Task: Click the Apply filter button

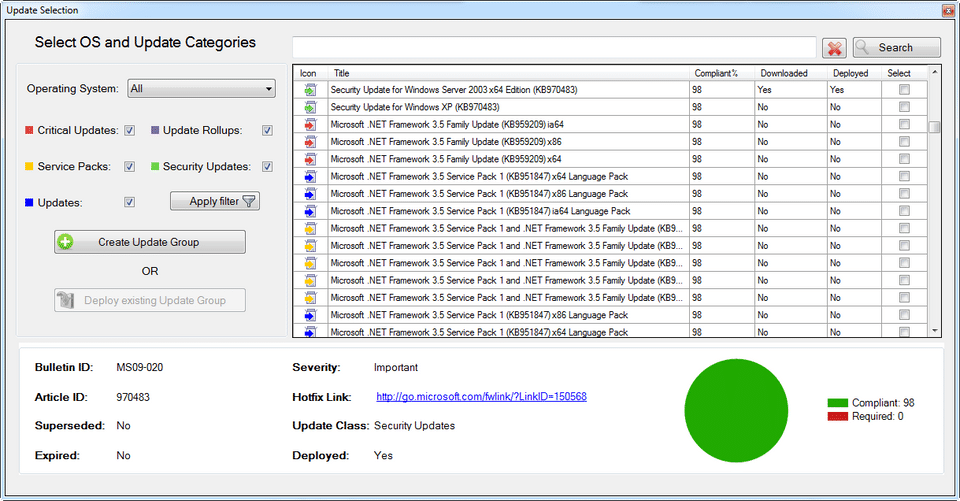Action: point(215,201)
